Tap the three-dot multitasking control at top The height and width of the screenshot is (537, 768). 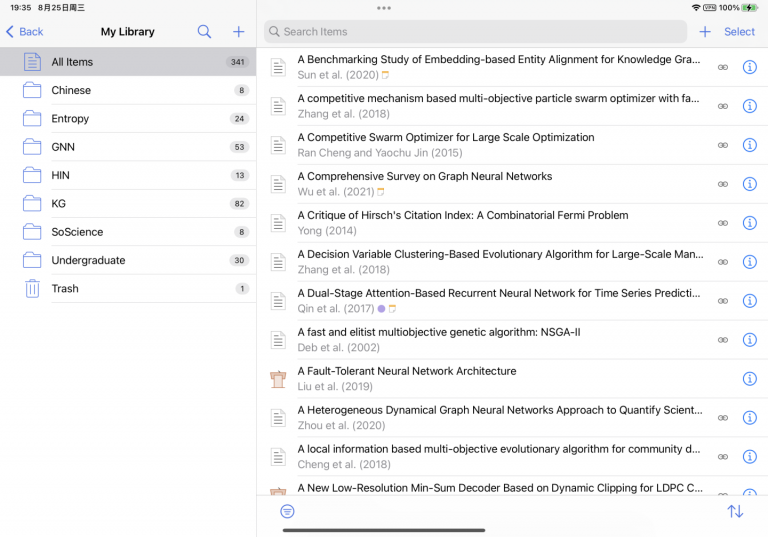point(384,8)
